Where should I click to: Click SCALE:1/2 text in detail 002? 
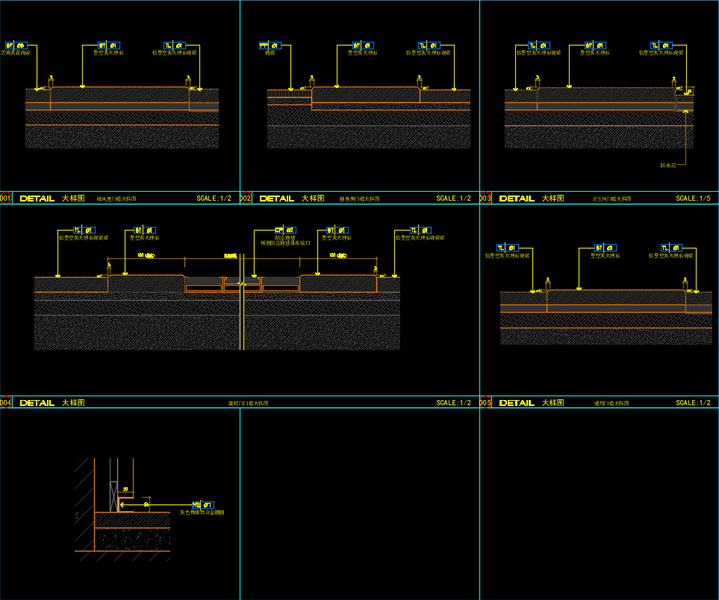point(454,198)
